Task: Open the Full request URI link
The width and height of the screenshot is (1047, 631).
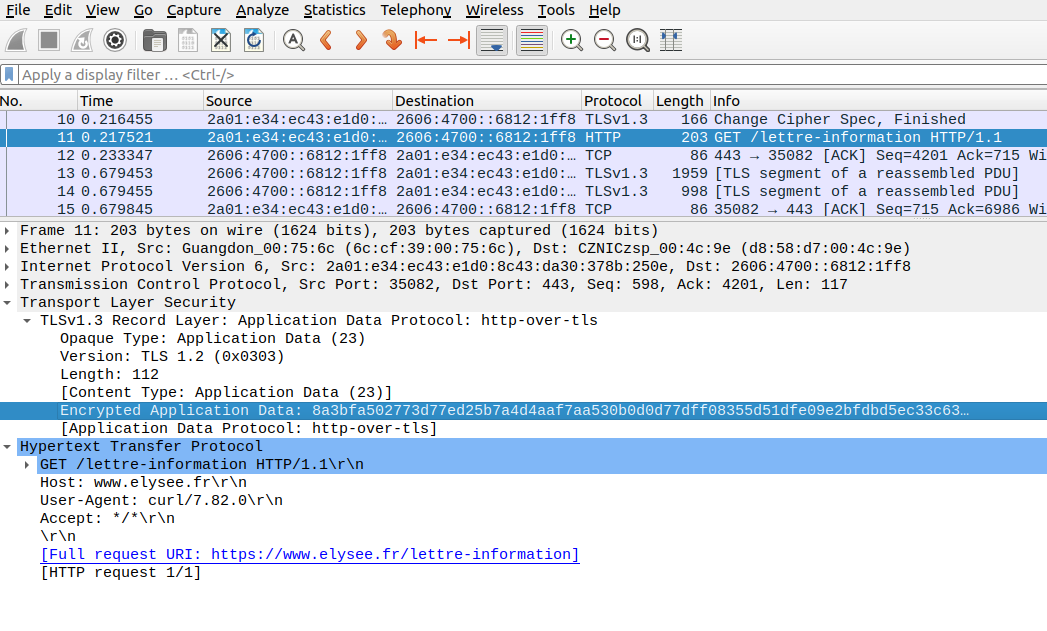Action: (x=310, y=555)
